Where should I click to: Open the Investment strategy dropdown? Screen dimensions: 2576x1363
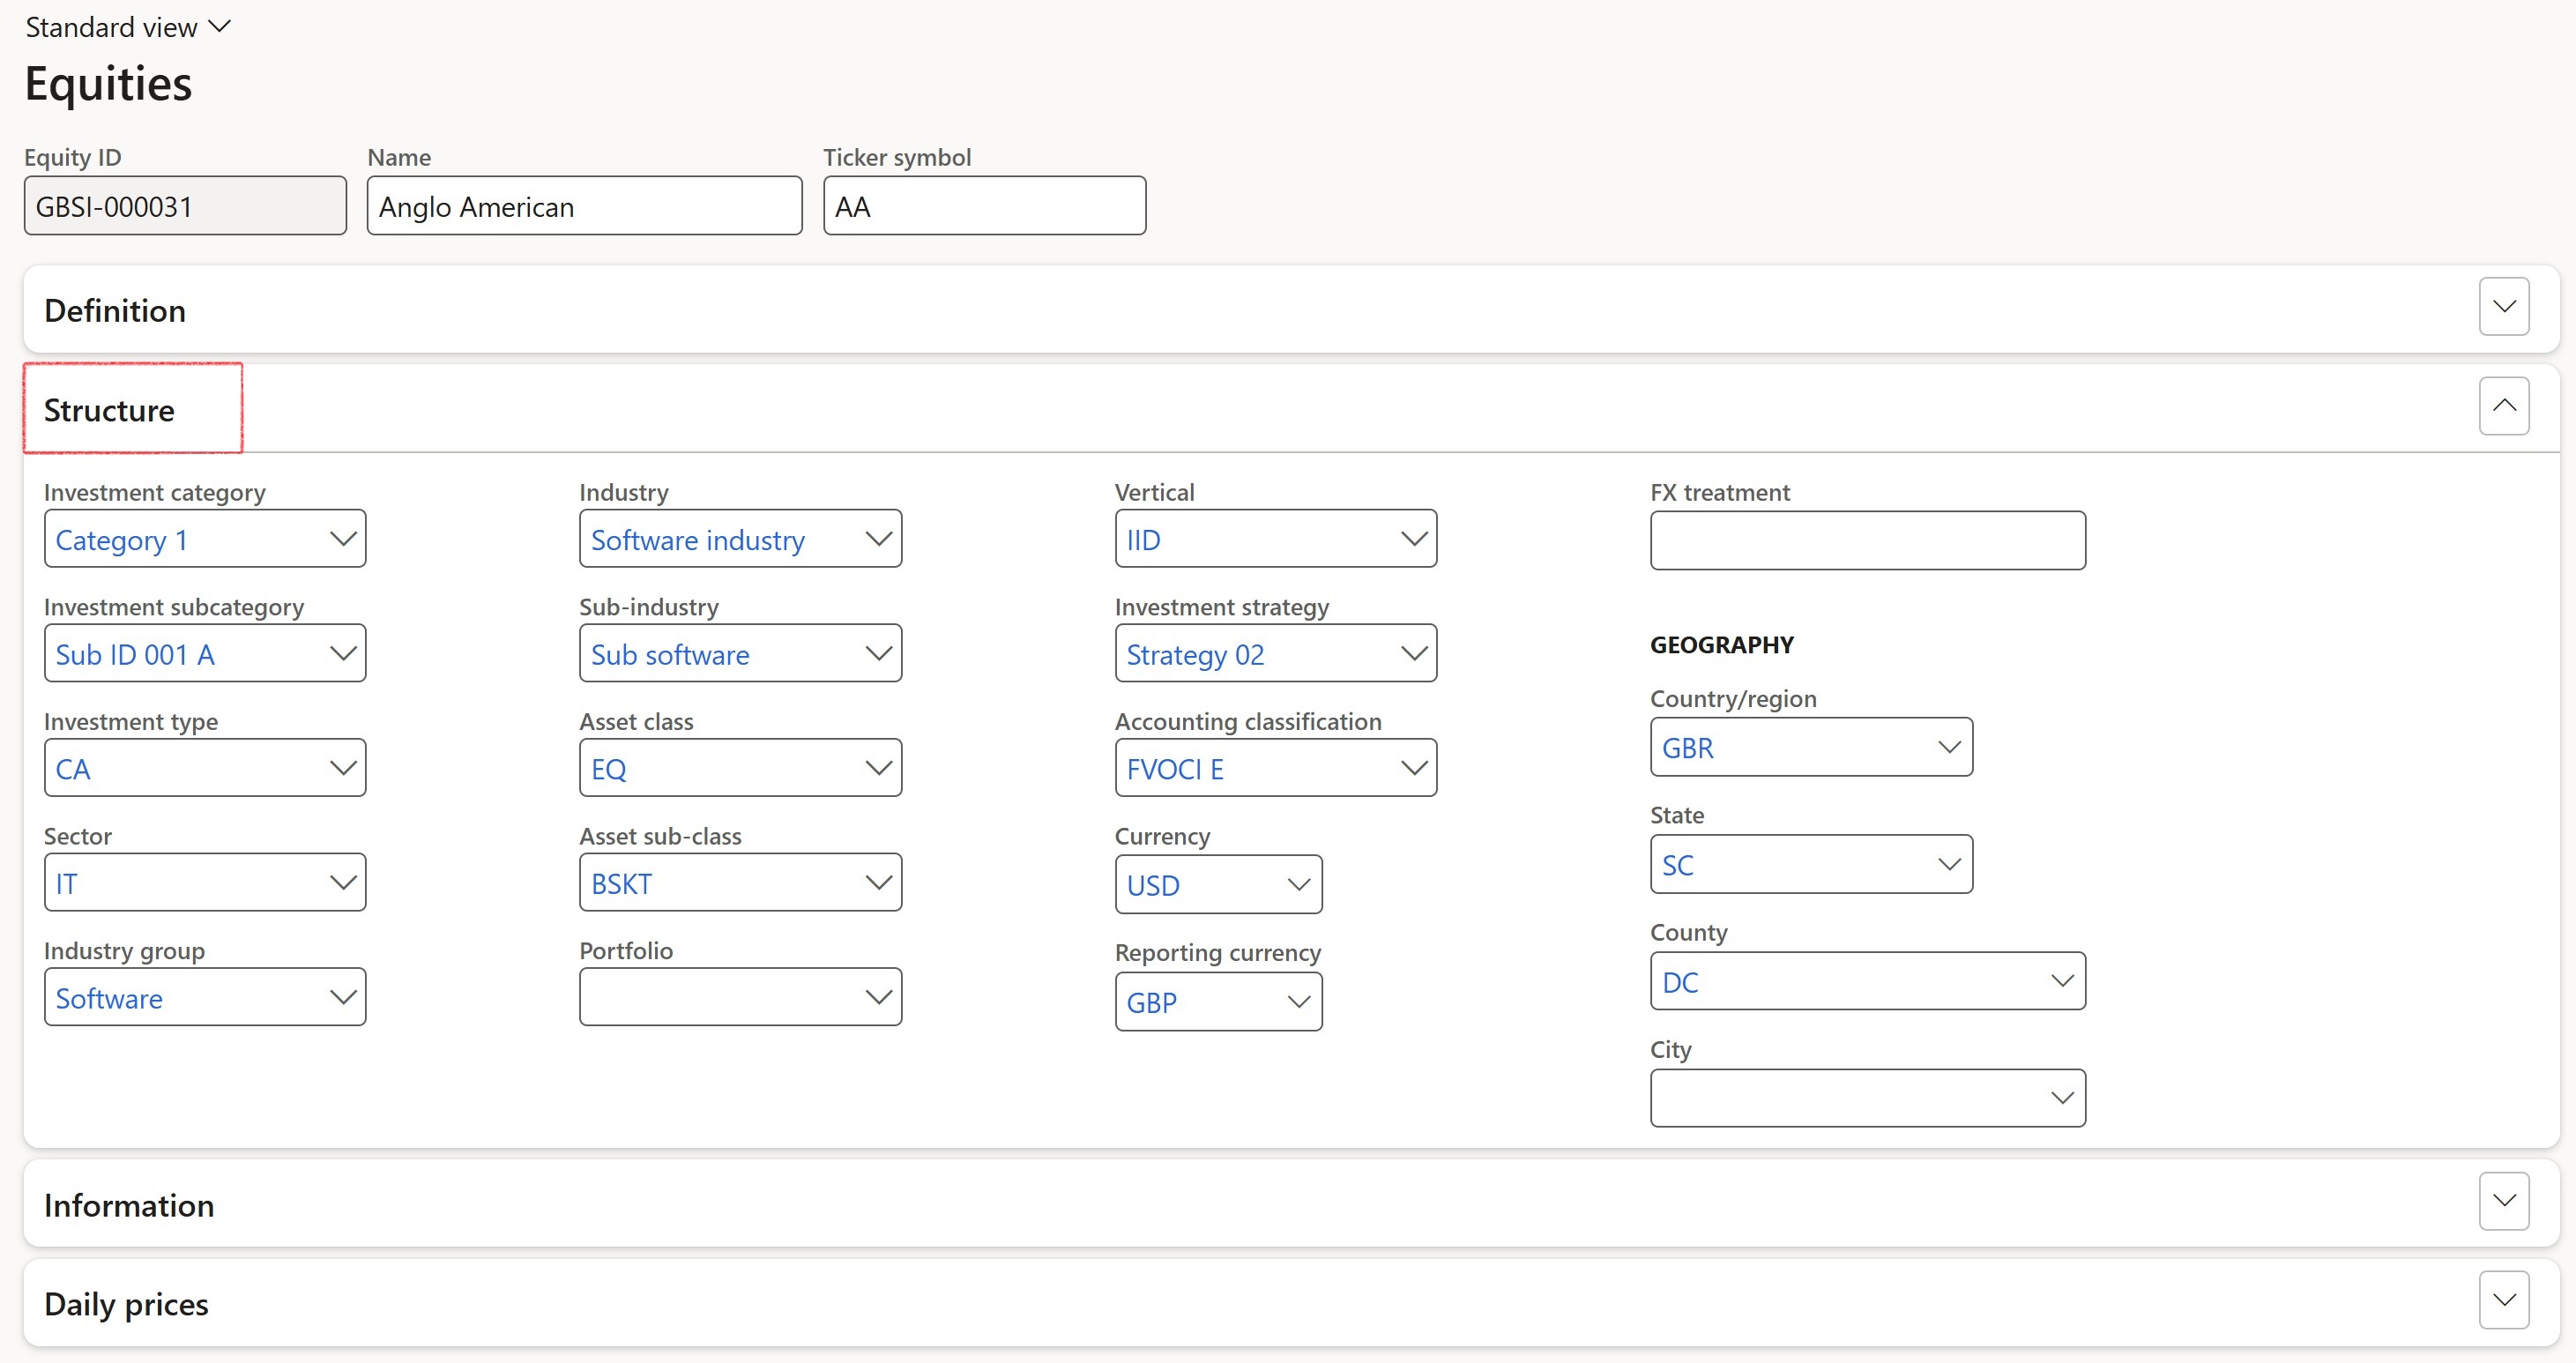1414,654
